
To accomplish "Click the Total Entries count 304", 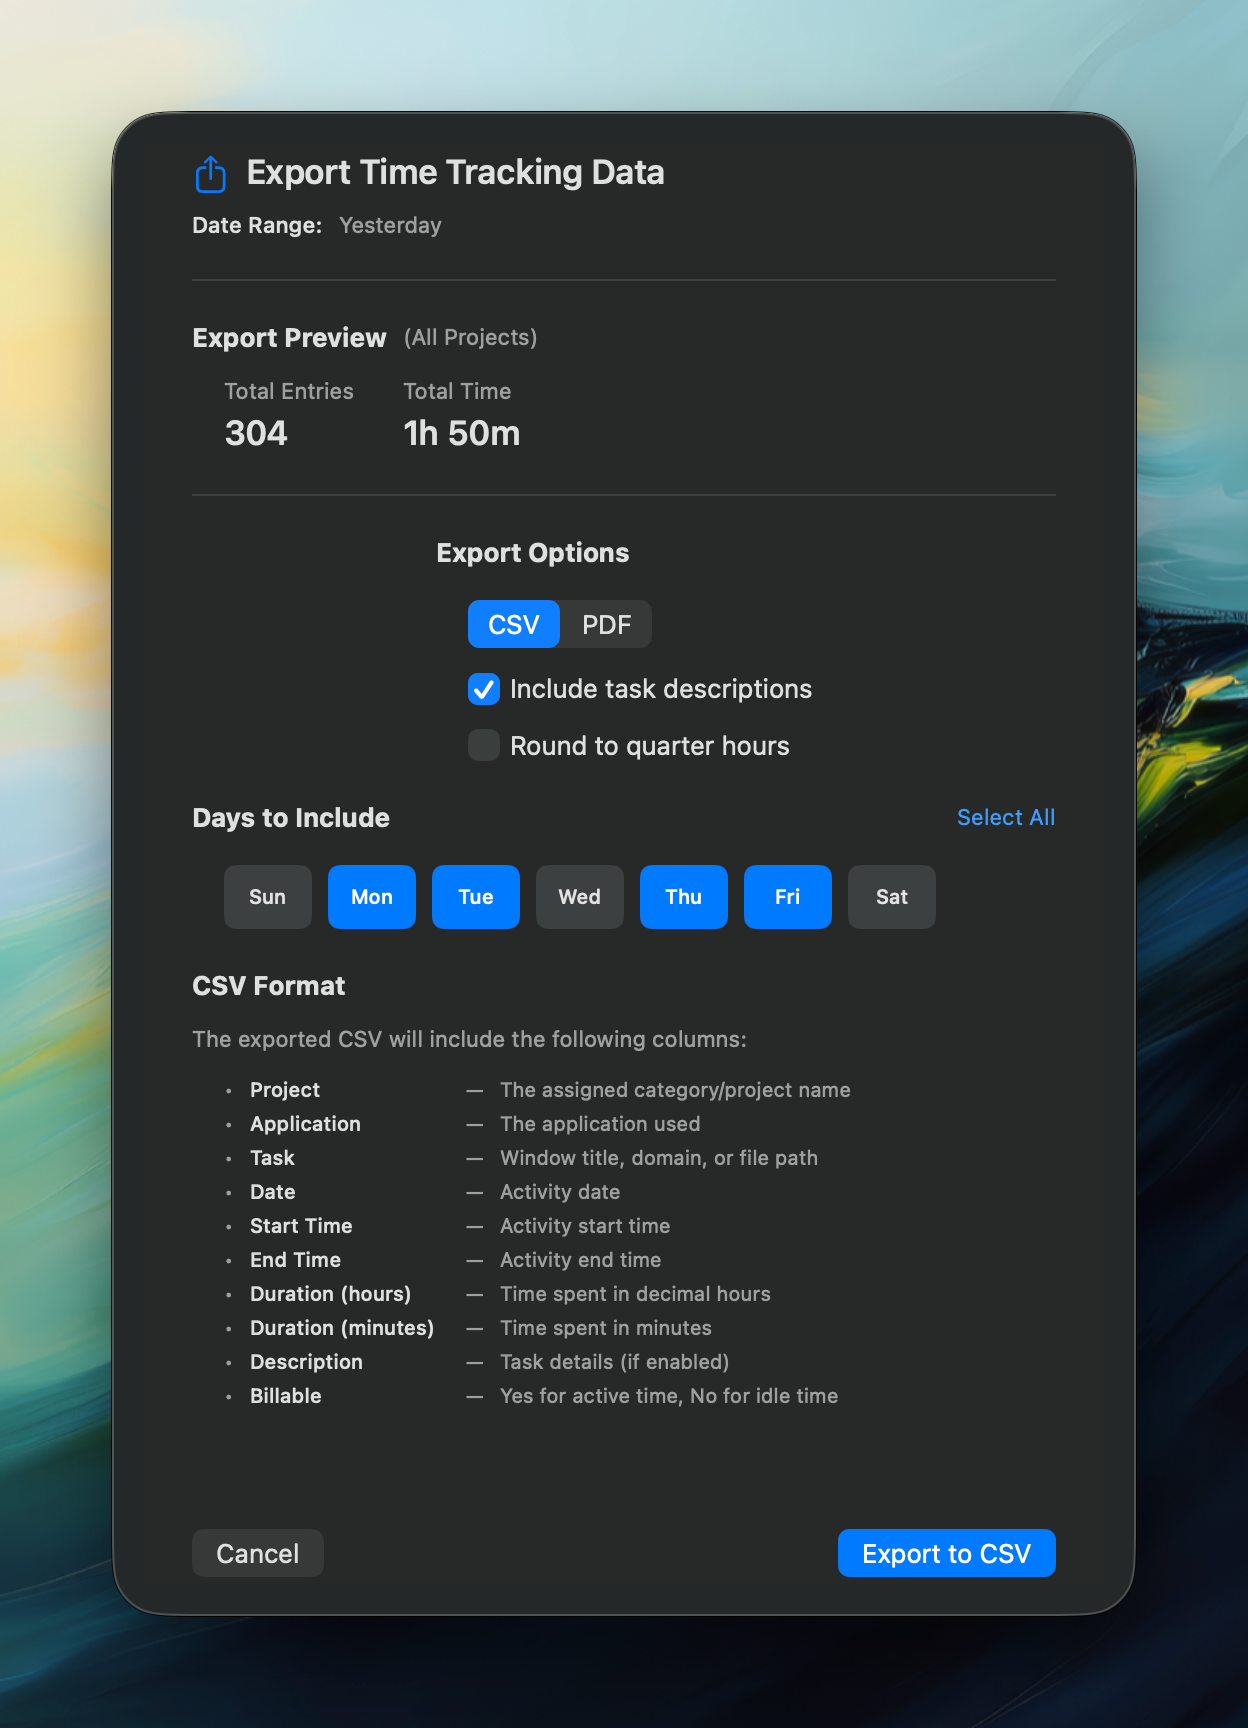I will tap(256, 433).
